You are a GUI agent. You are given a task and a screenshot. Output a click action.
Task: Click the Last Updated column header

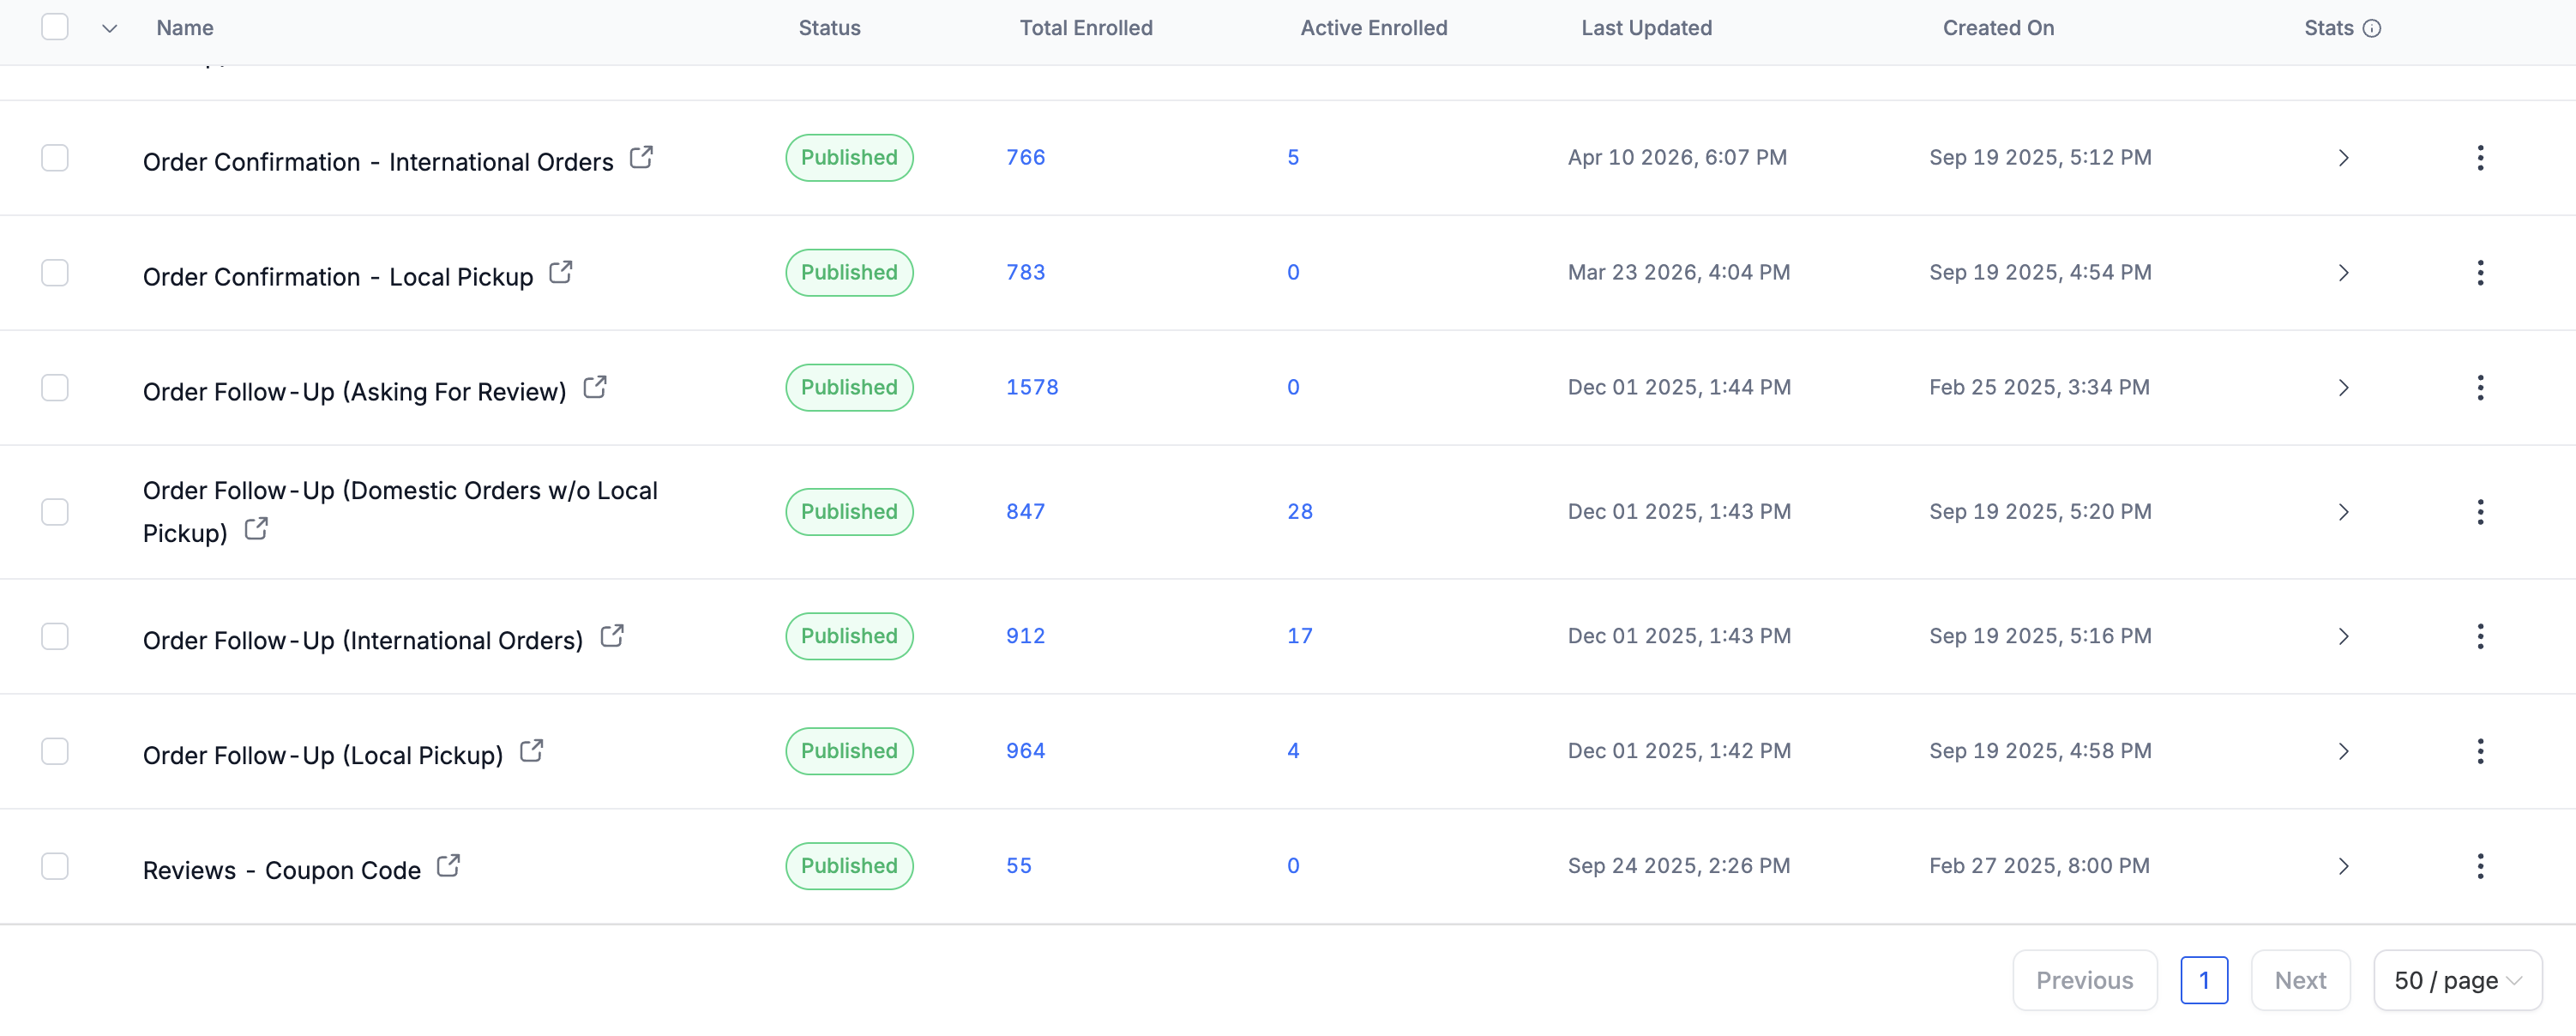click(x=1646, y=28)
